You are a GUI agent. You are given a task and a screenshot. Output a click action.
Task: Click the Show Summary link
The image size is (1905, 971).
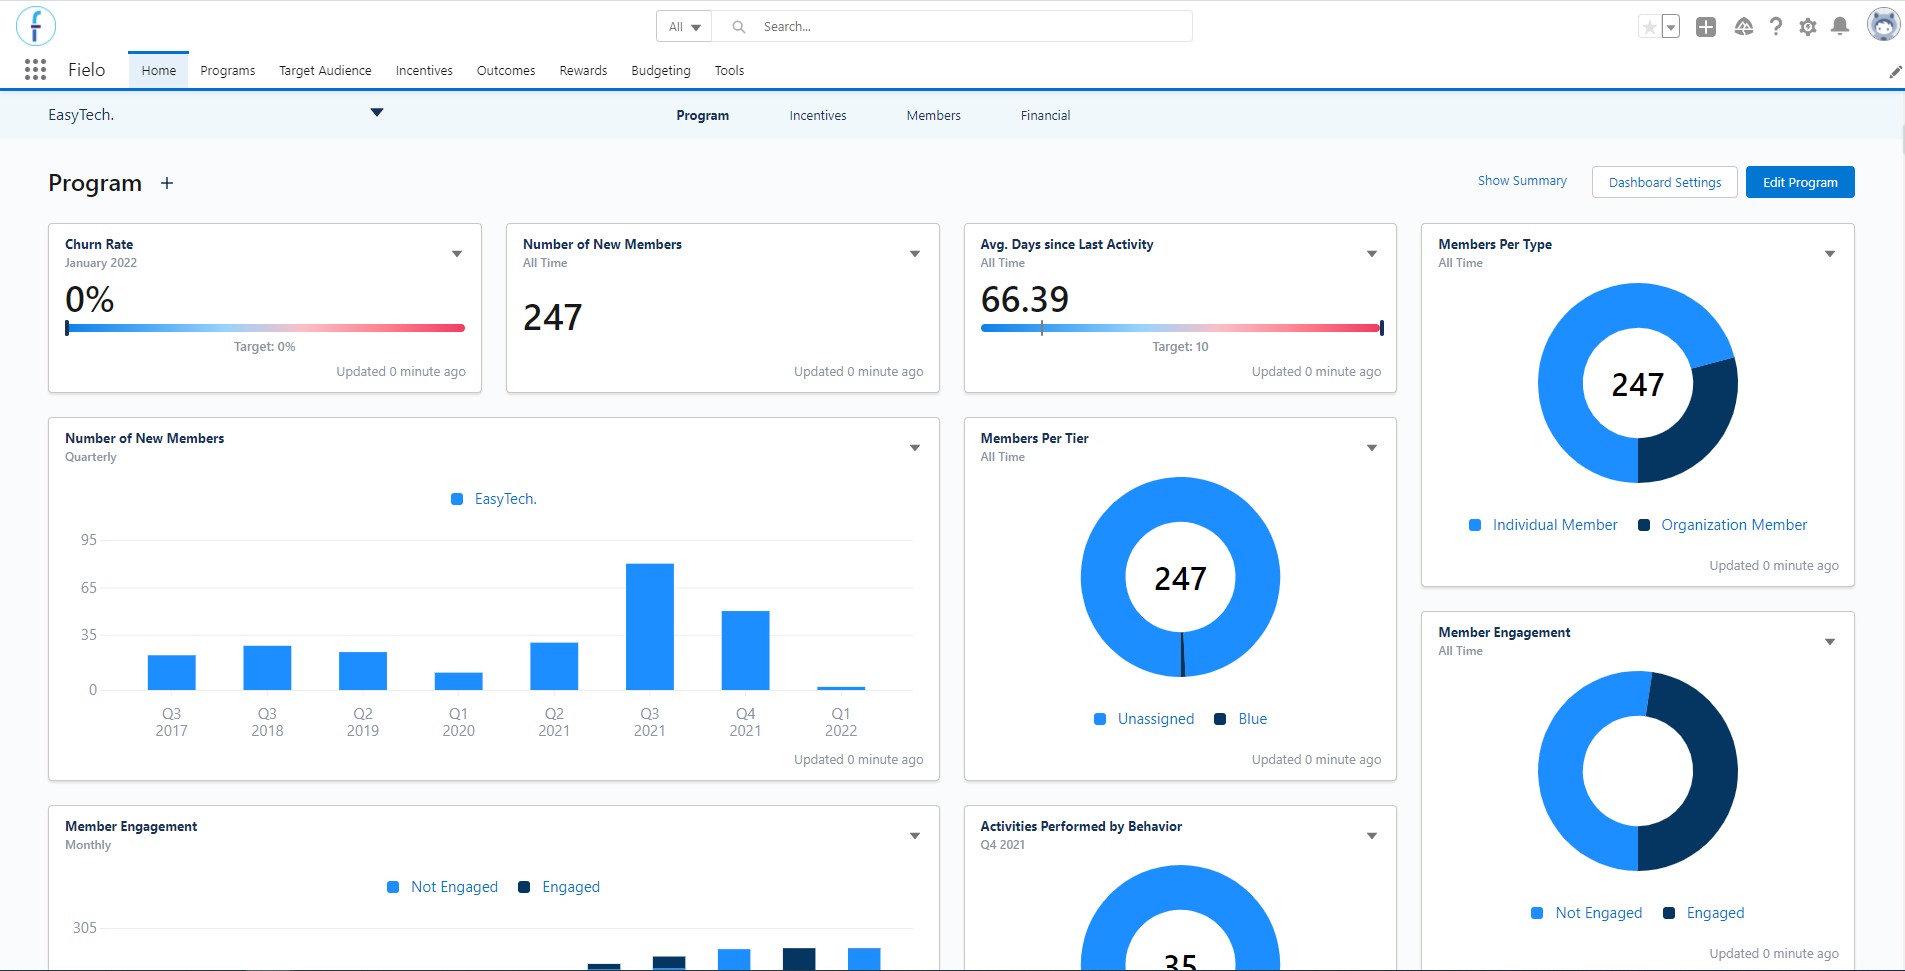[x=1522, y=181]
